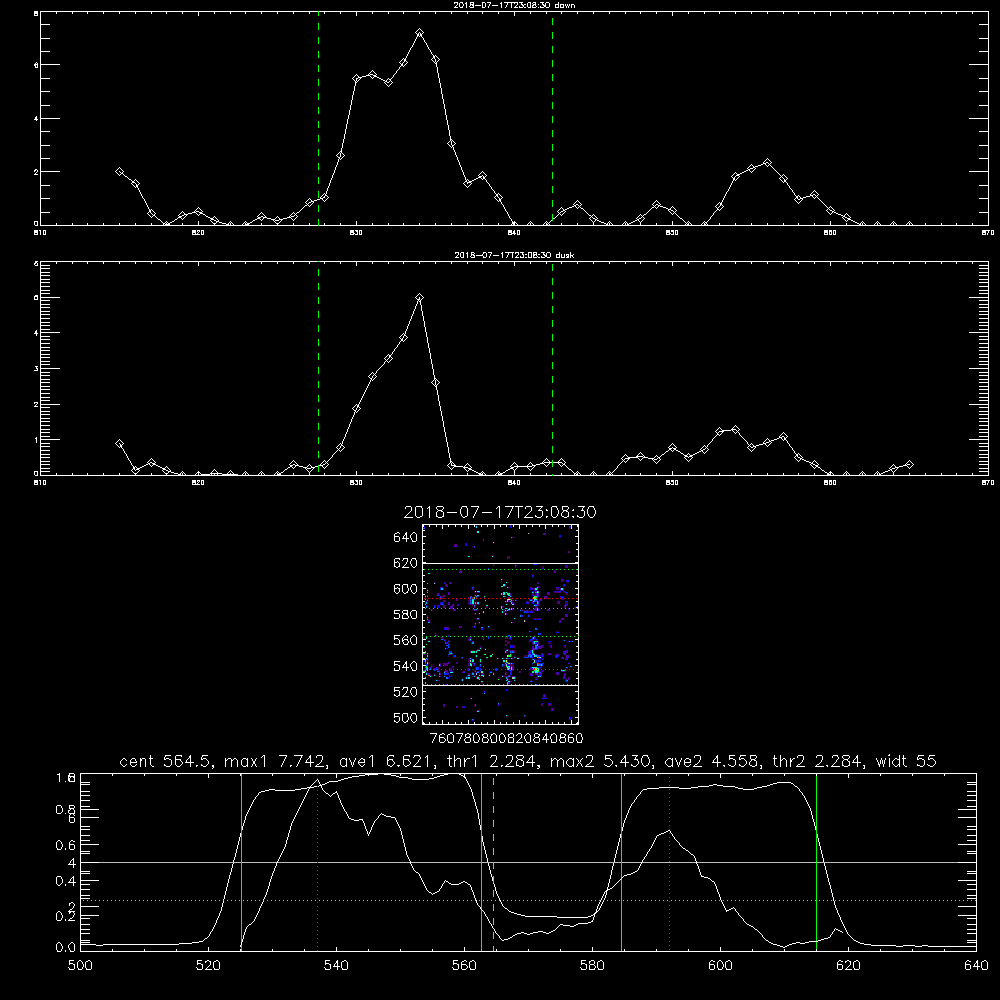
Task: Click the secondary dawn peak diamond near 856
Action: 767,163
